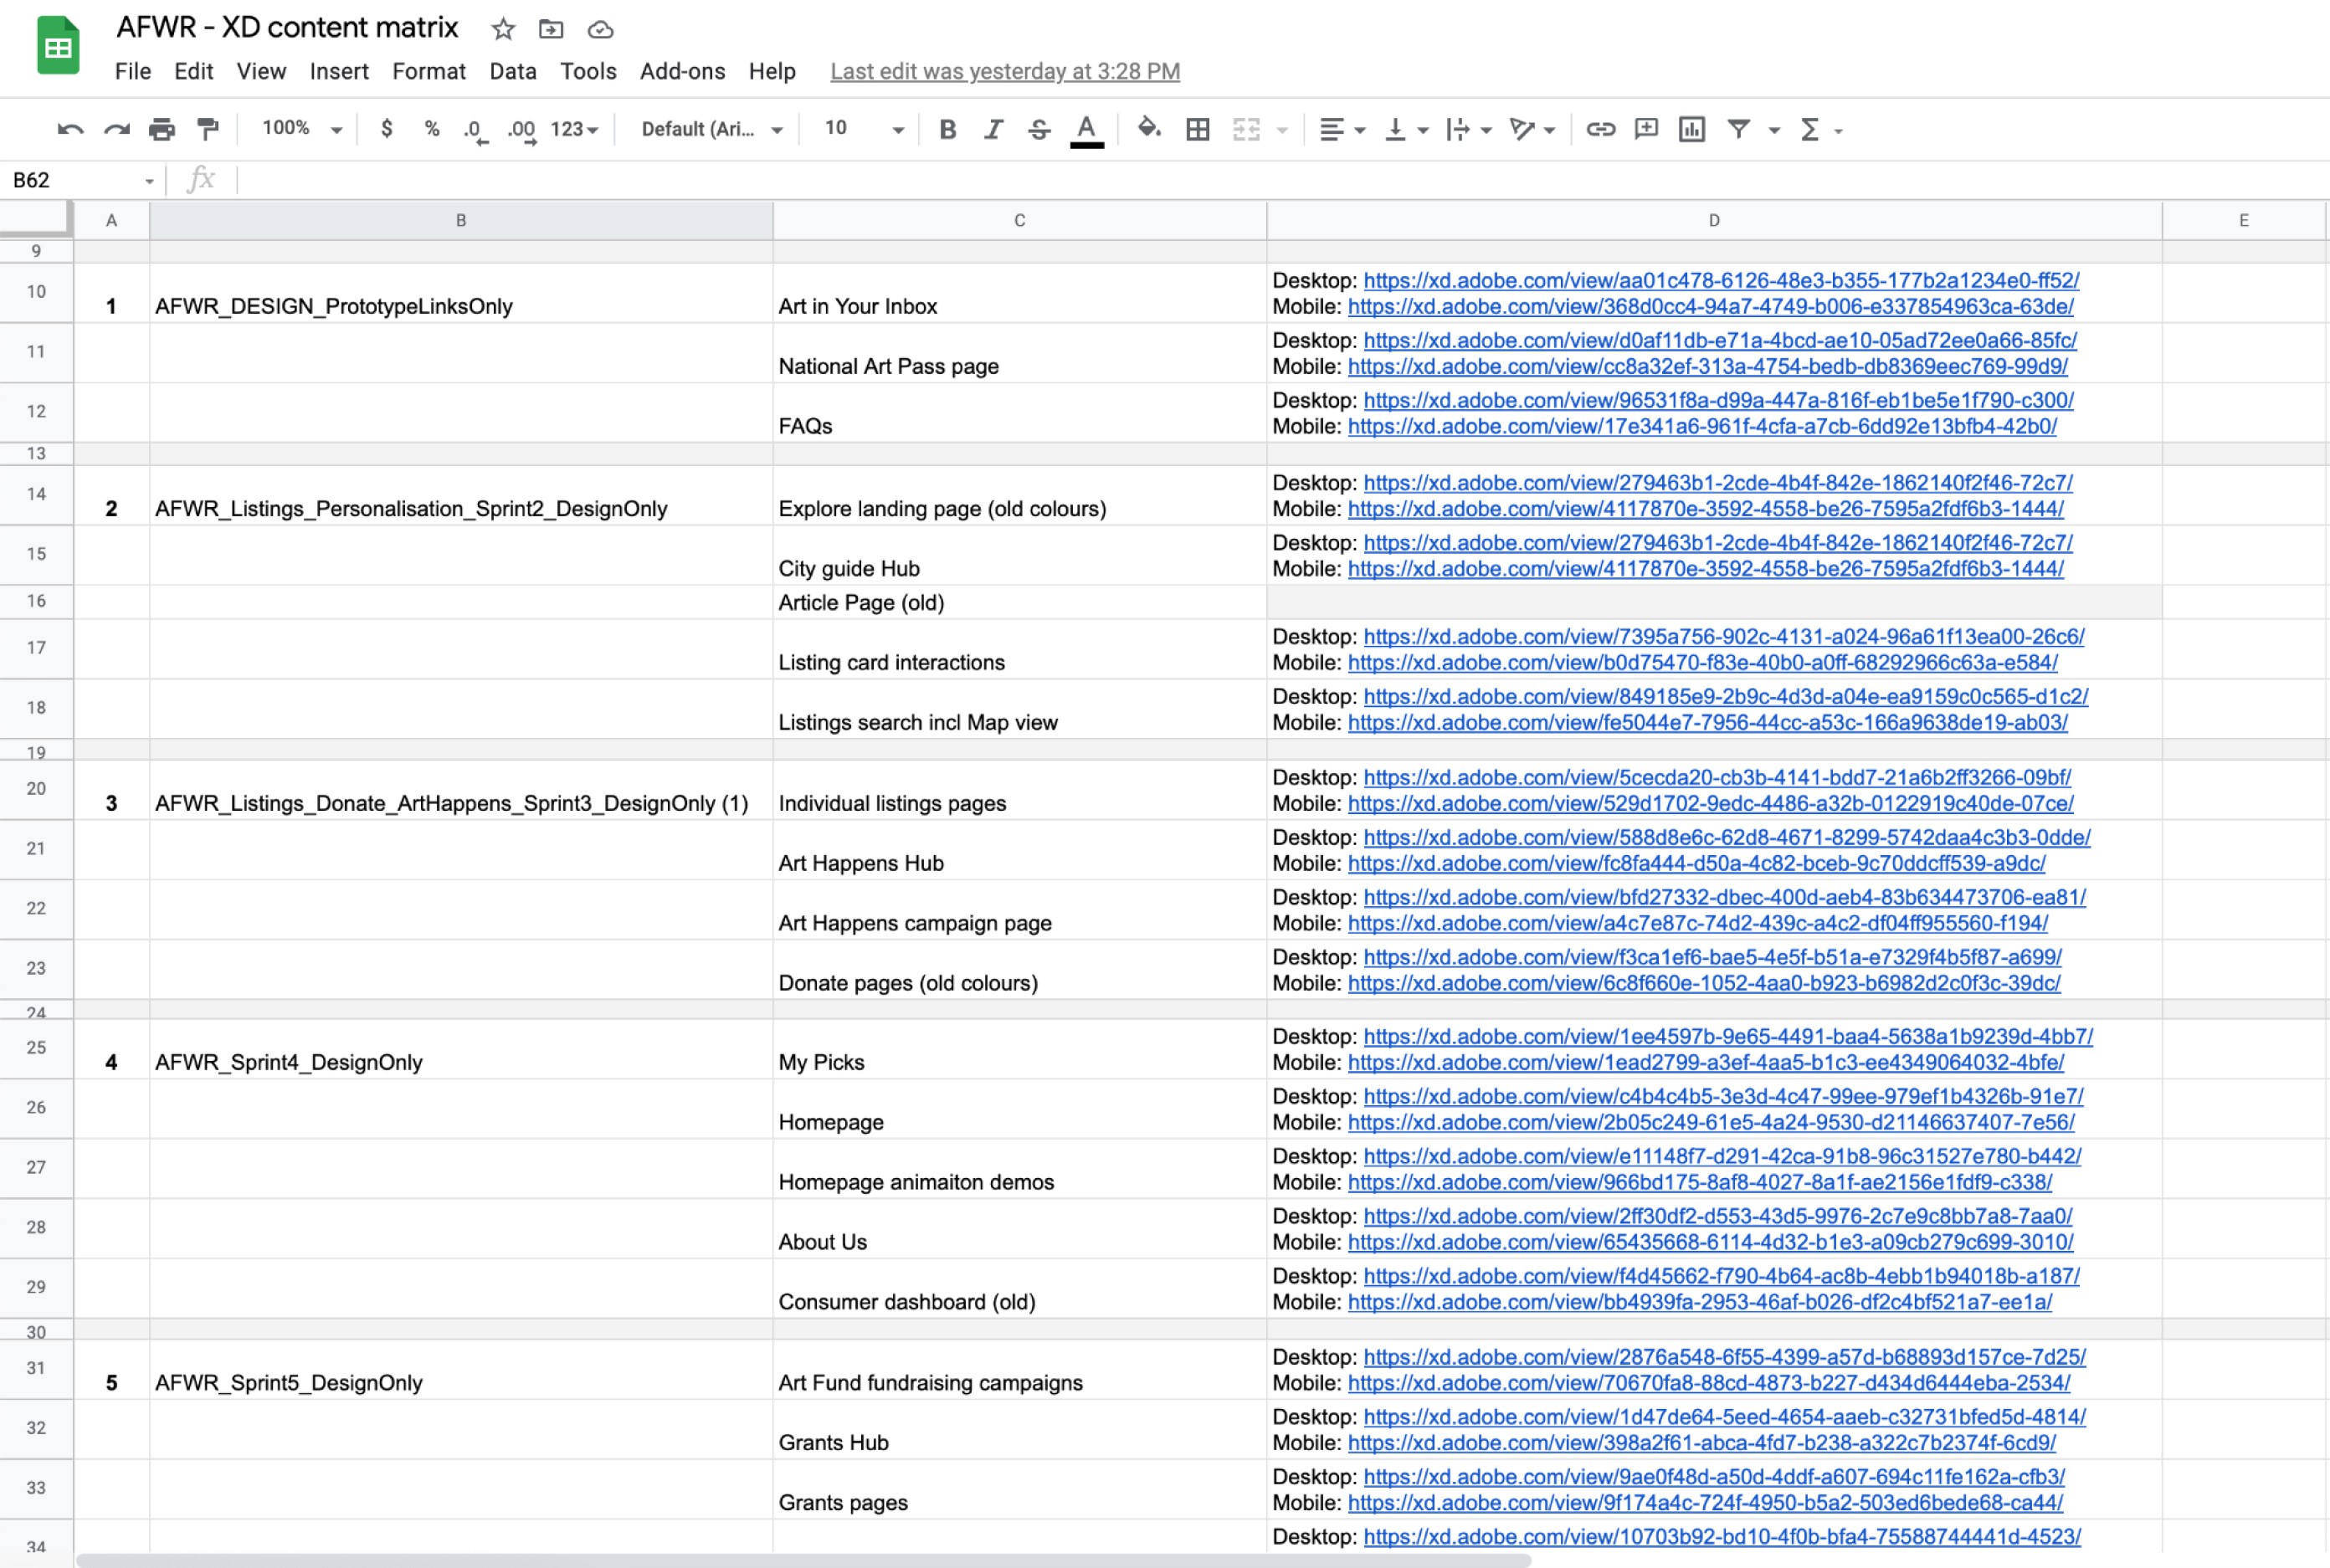Open Art in Your Inbox Desktop link
Screen dimensions: 2330x1568
(1721, 281)
